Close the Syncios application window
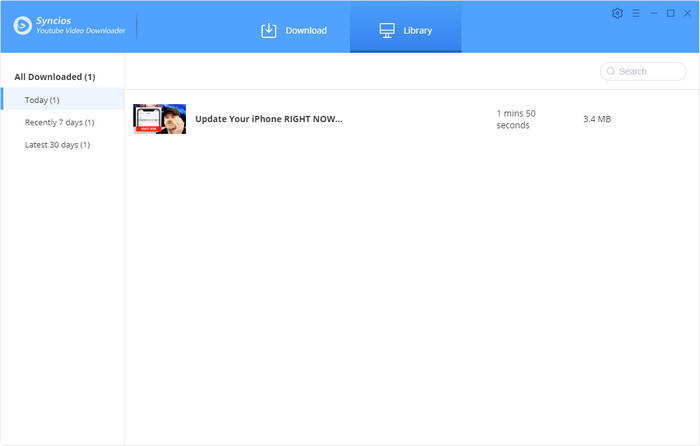The image size is (700, 446). click(687, 13)
